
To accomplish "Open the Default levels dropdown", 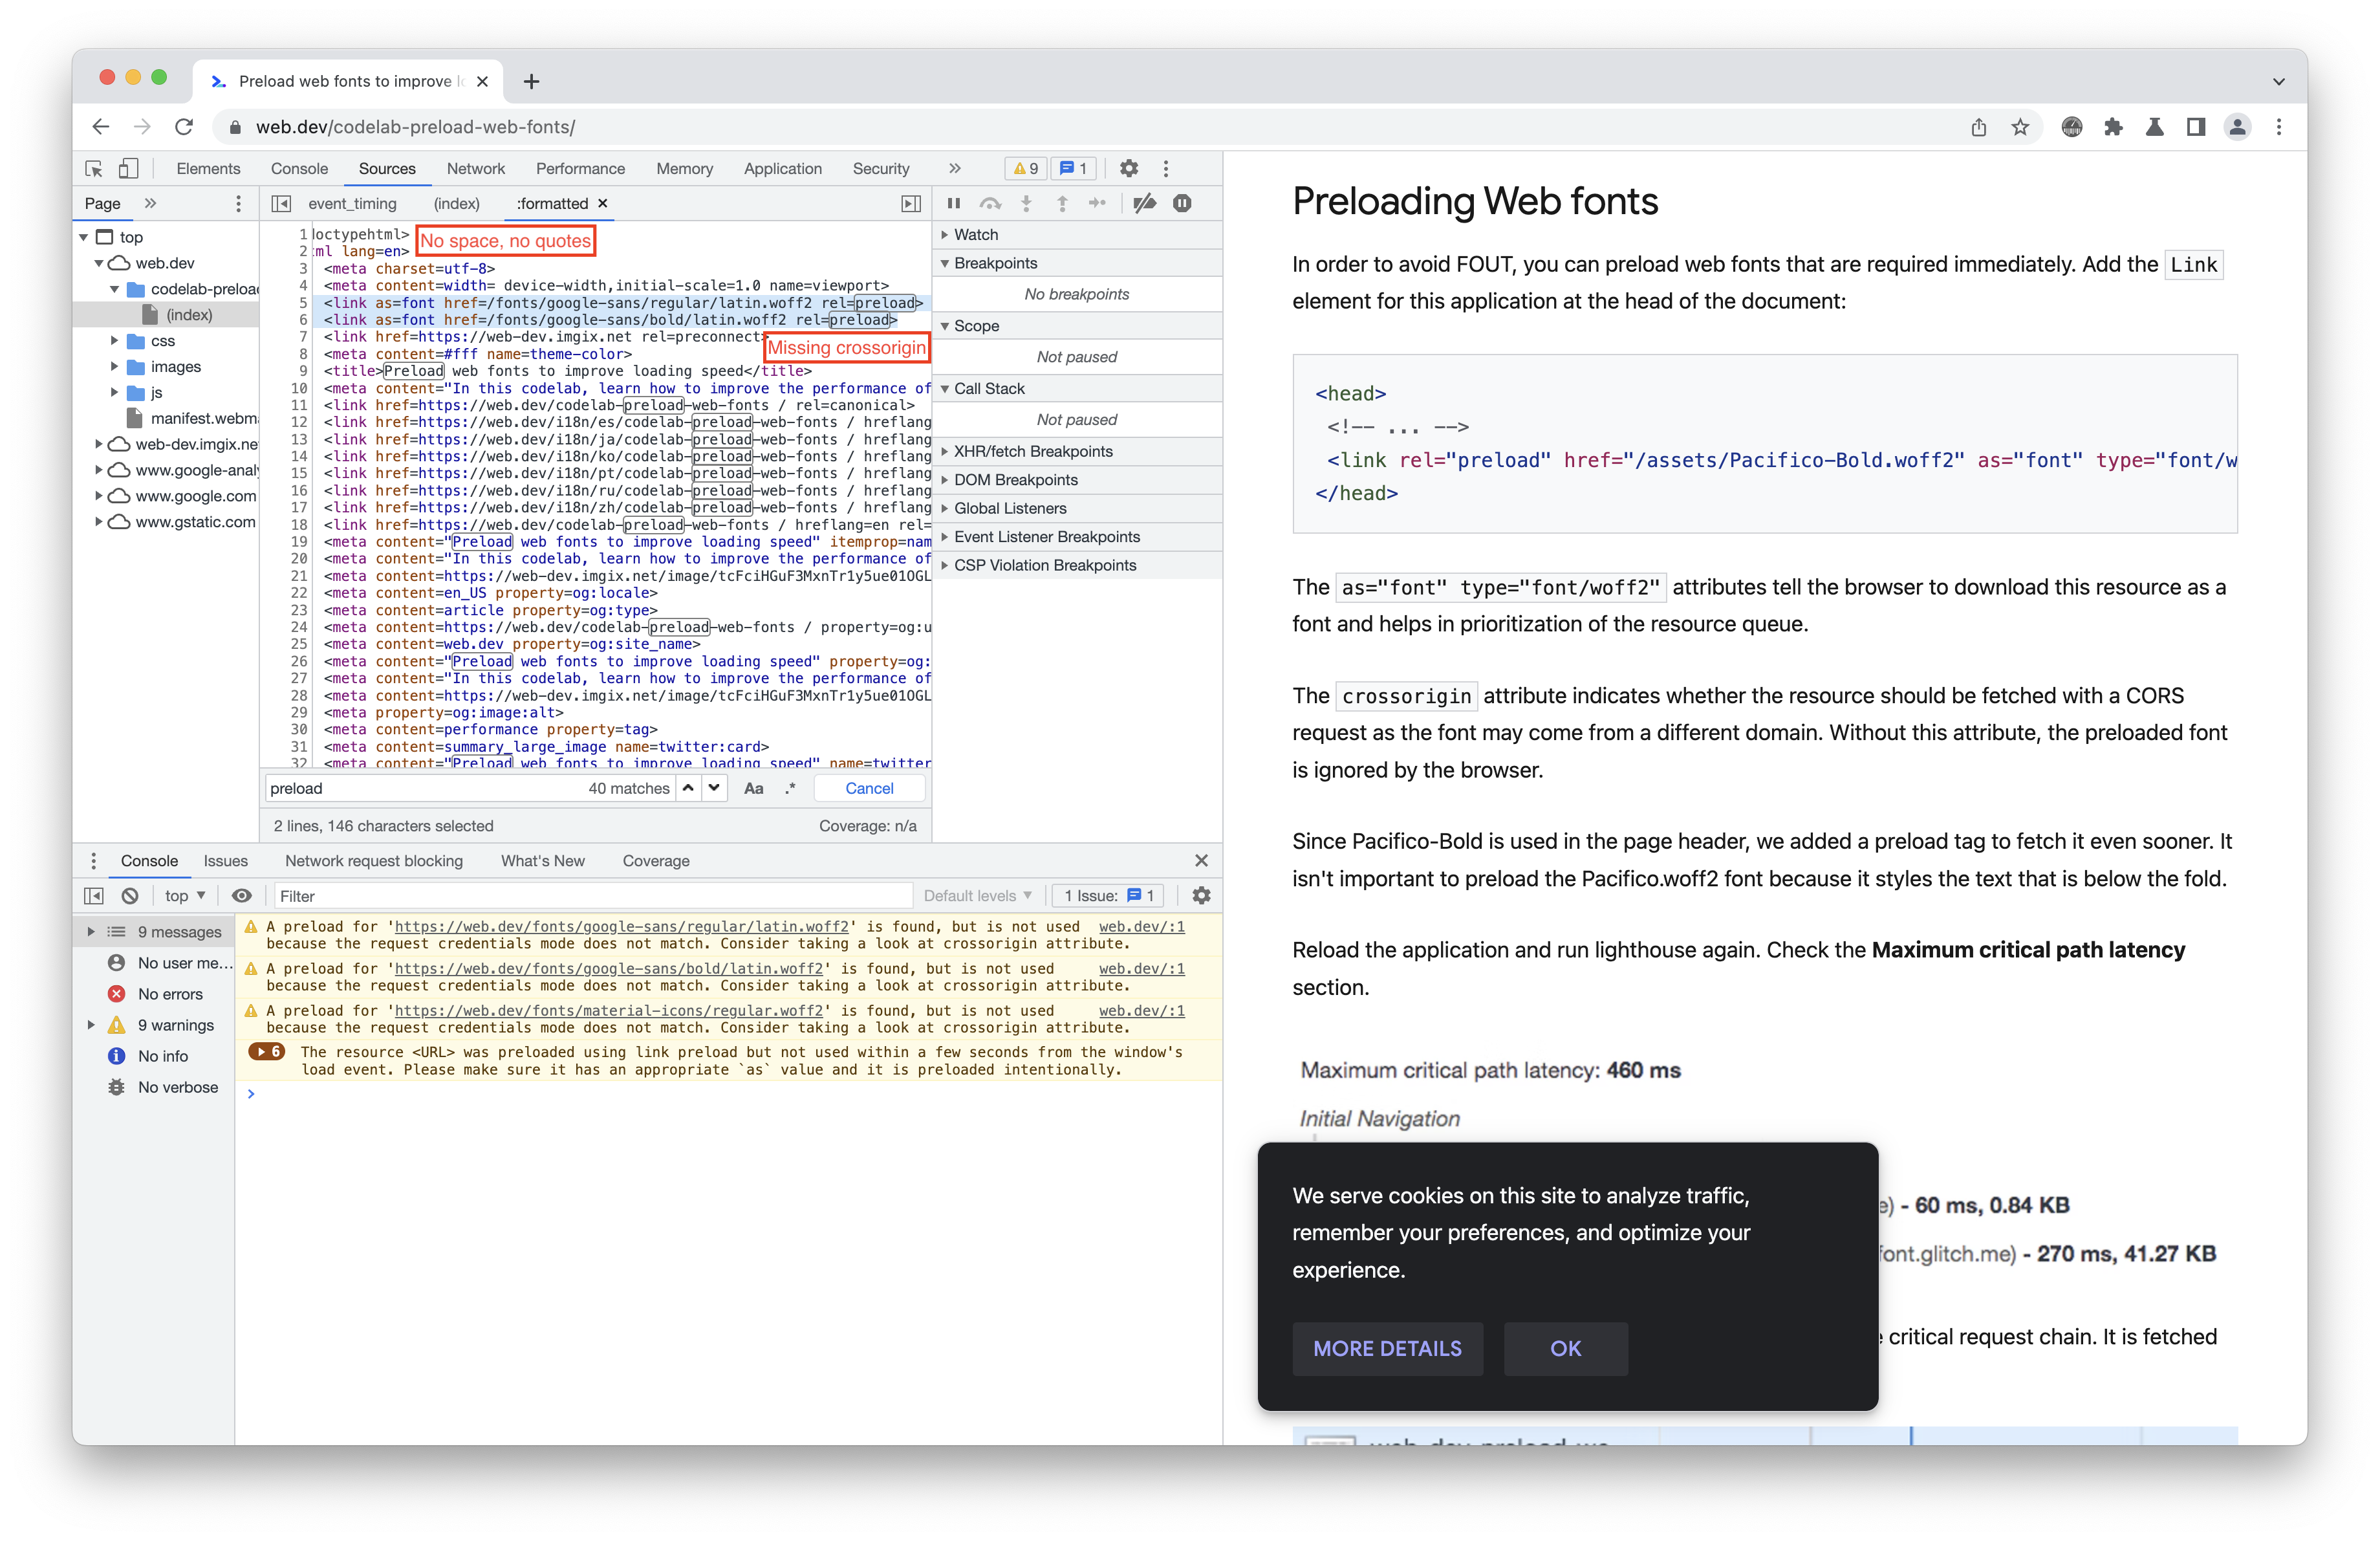I will (x=977, y=895).
